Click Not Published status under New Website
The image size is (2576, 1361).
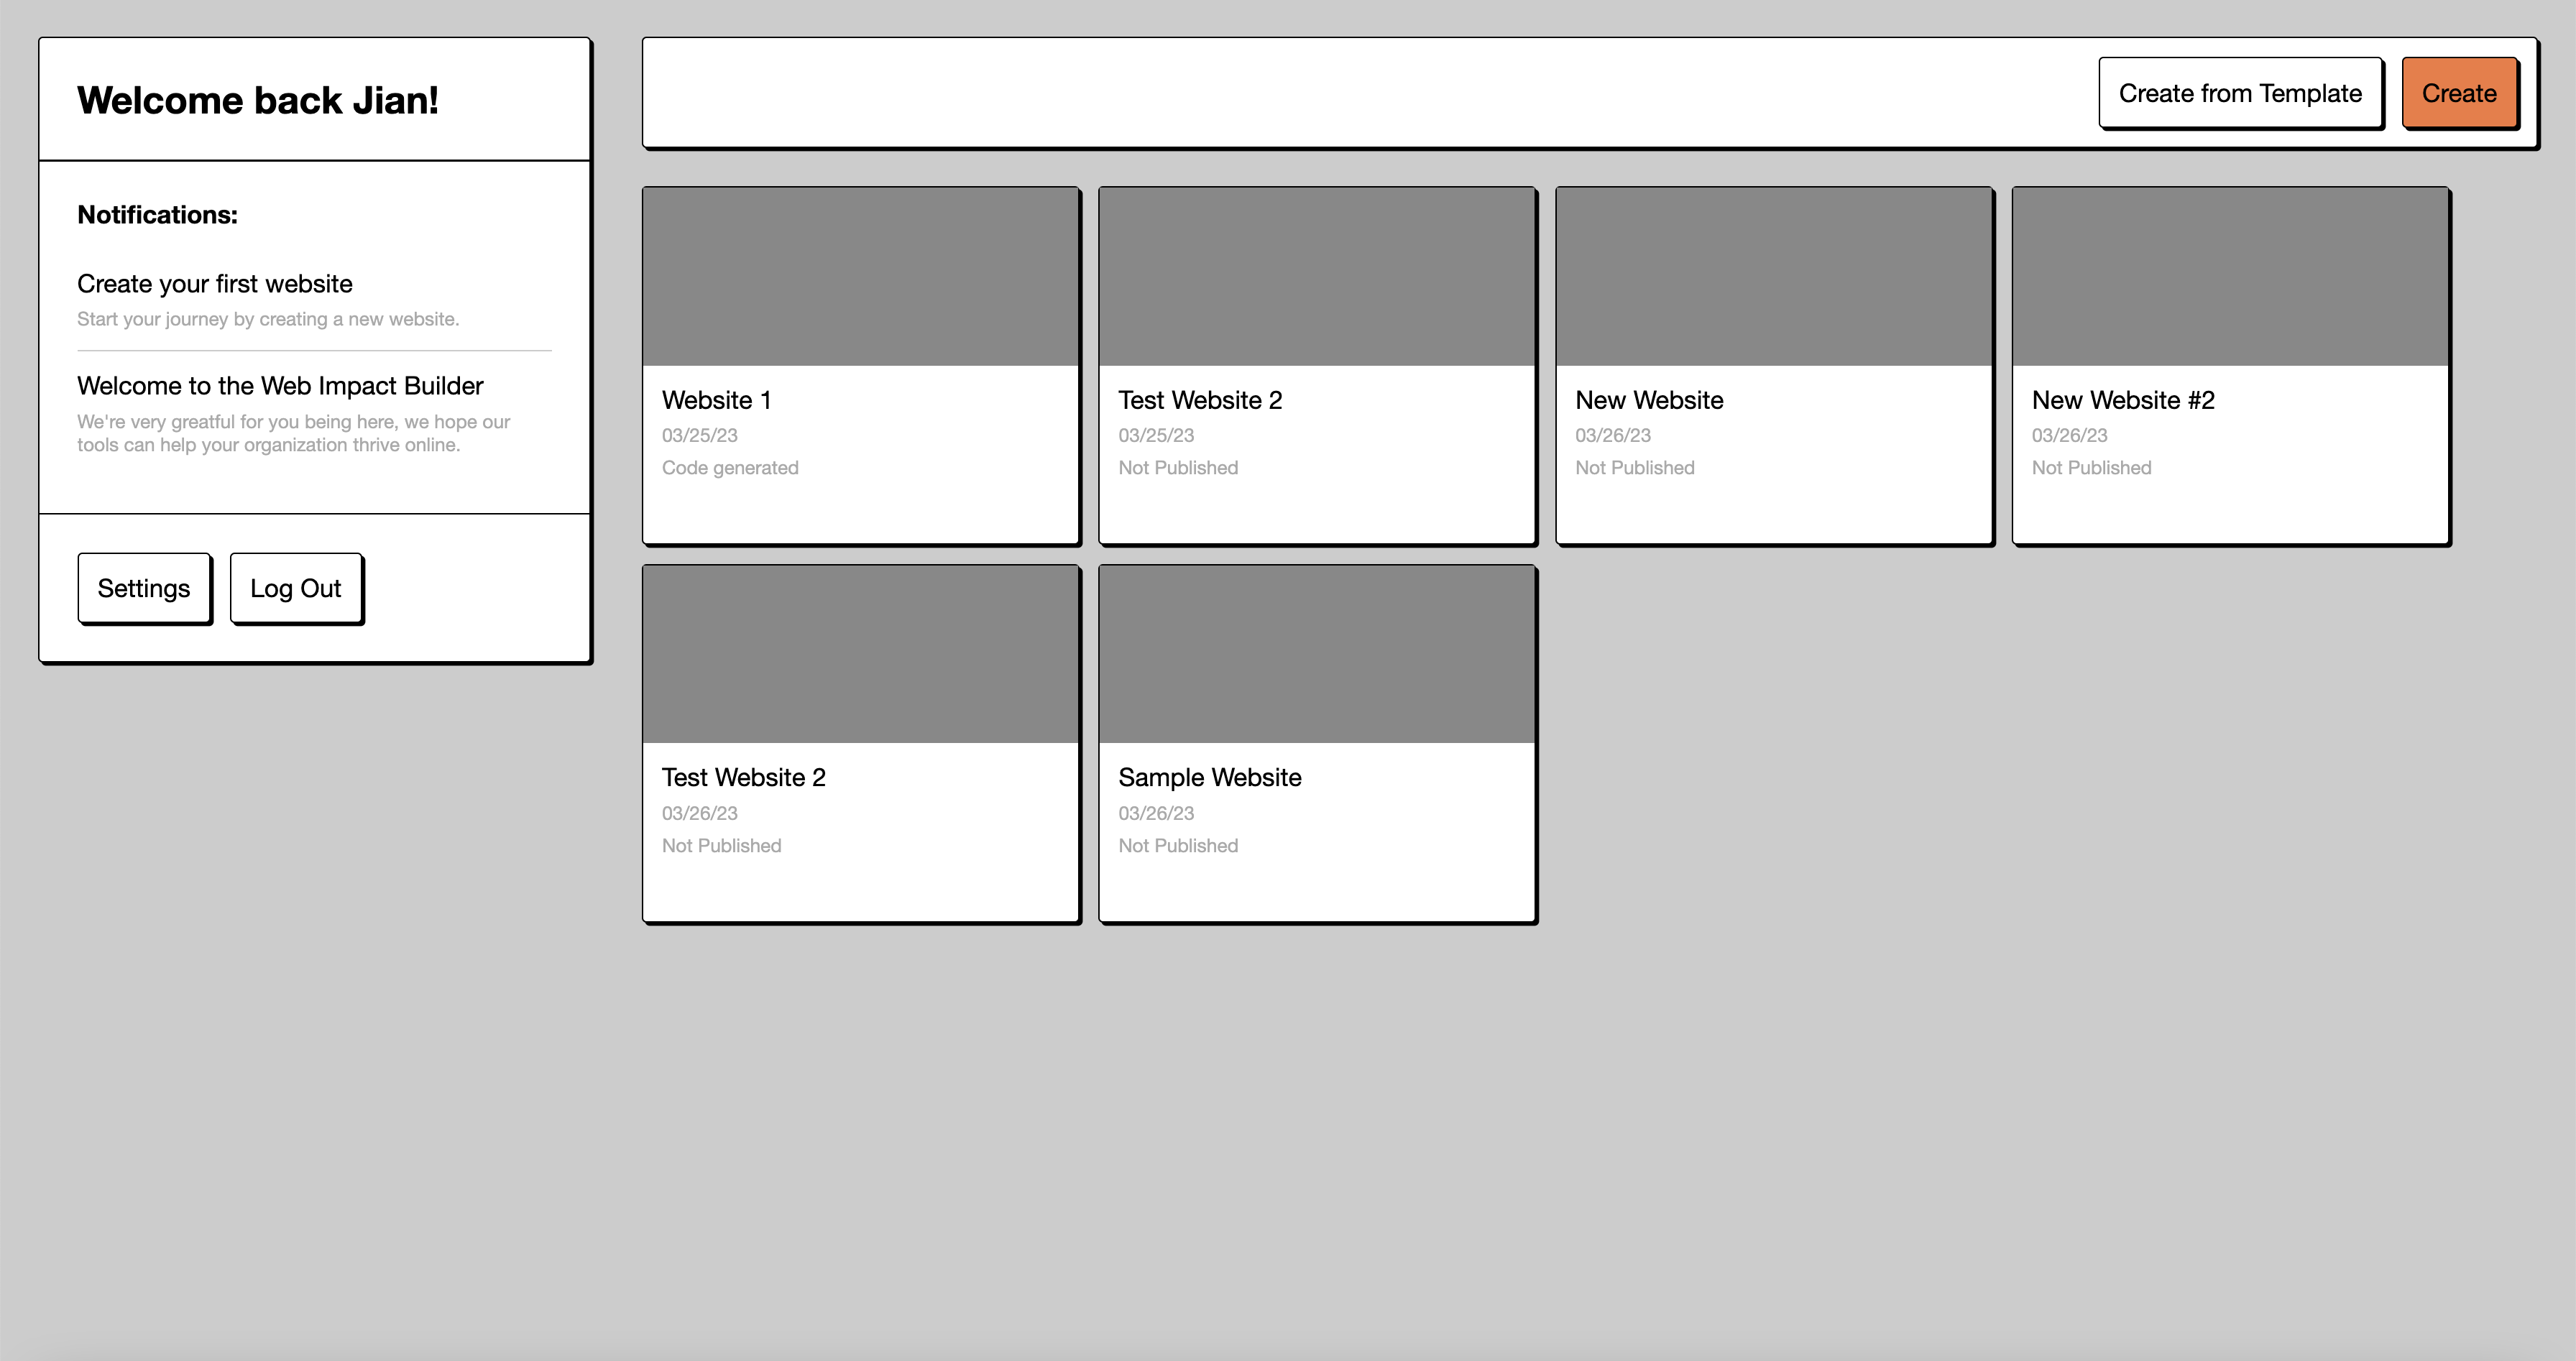click(1634, 468)
